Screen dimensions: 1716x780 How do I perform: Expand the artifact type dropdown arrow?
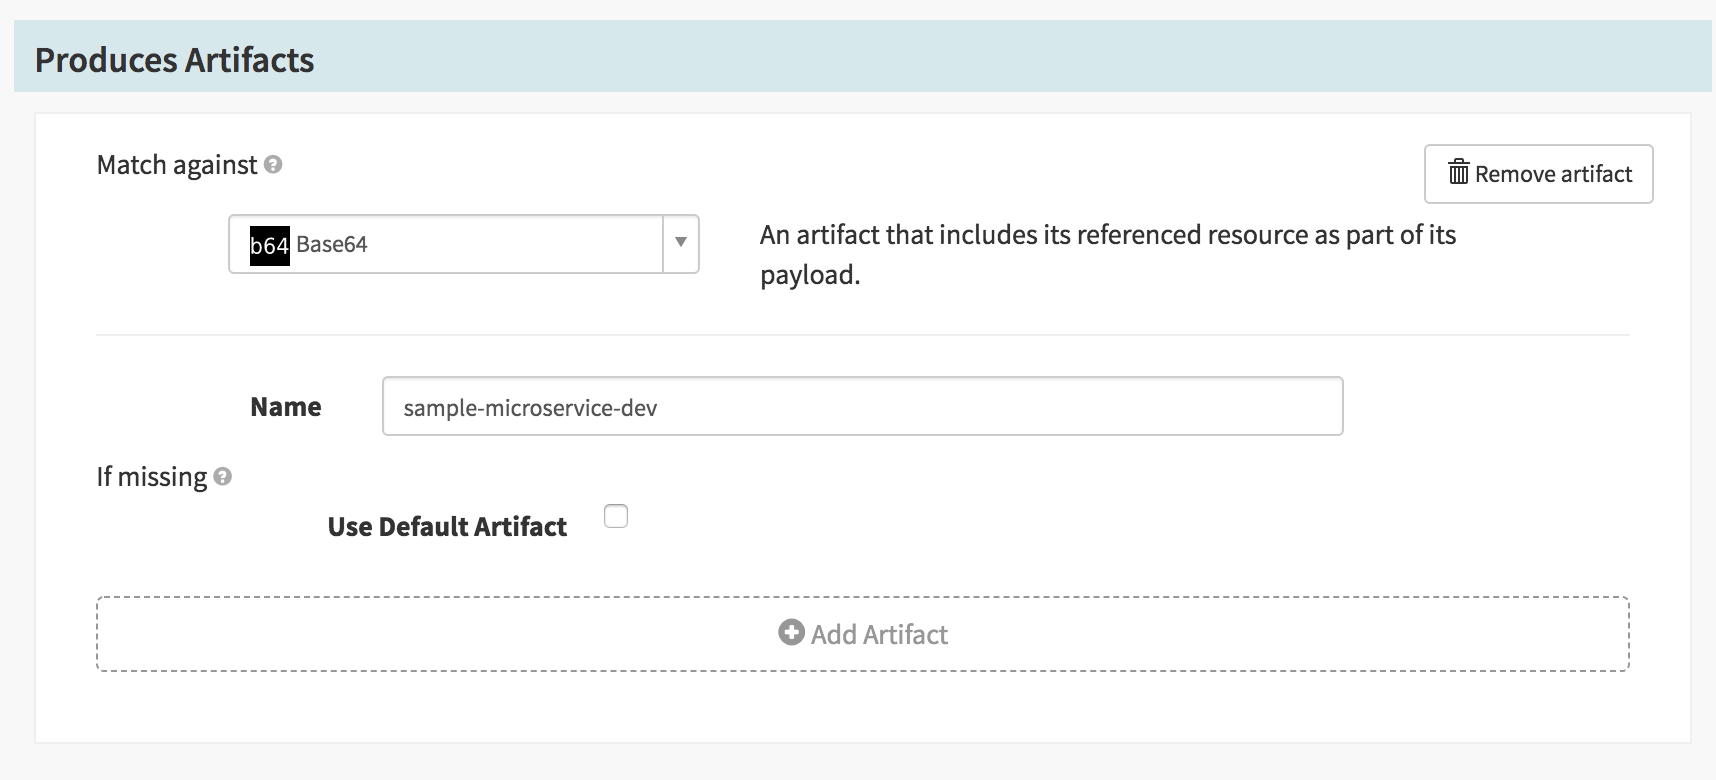pos(681,243)
